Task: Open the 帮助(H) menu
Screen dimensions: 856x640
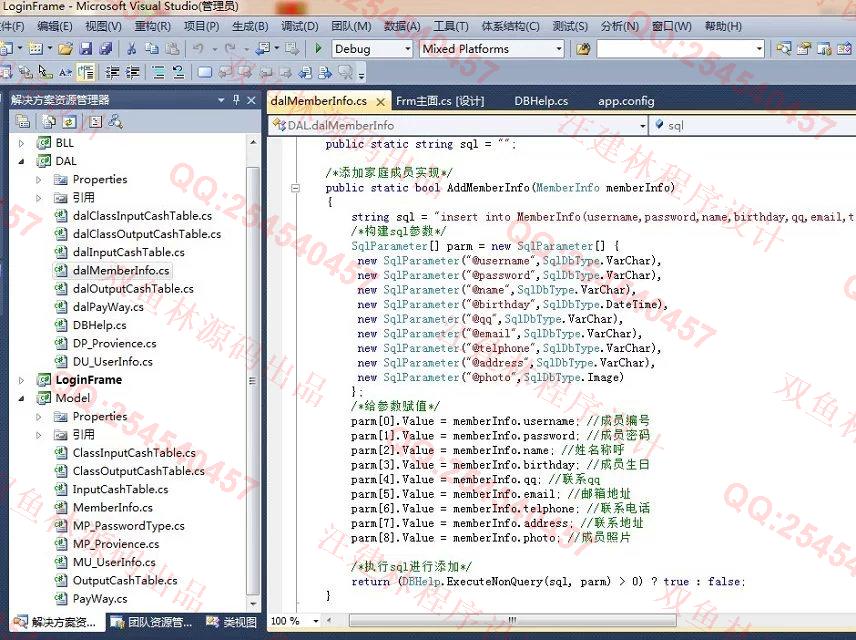Action: coord(723,26)
